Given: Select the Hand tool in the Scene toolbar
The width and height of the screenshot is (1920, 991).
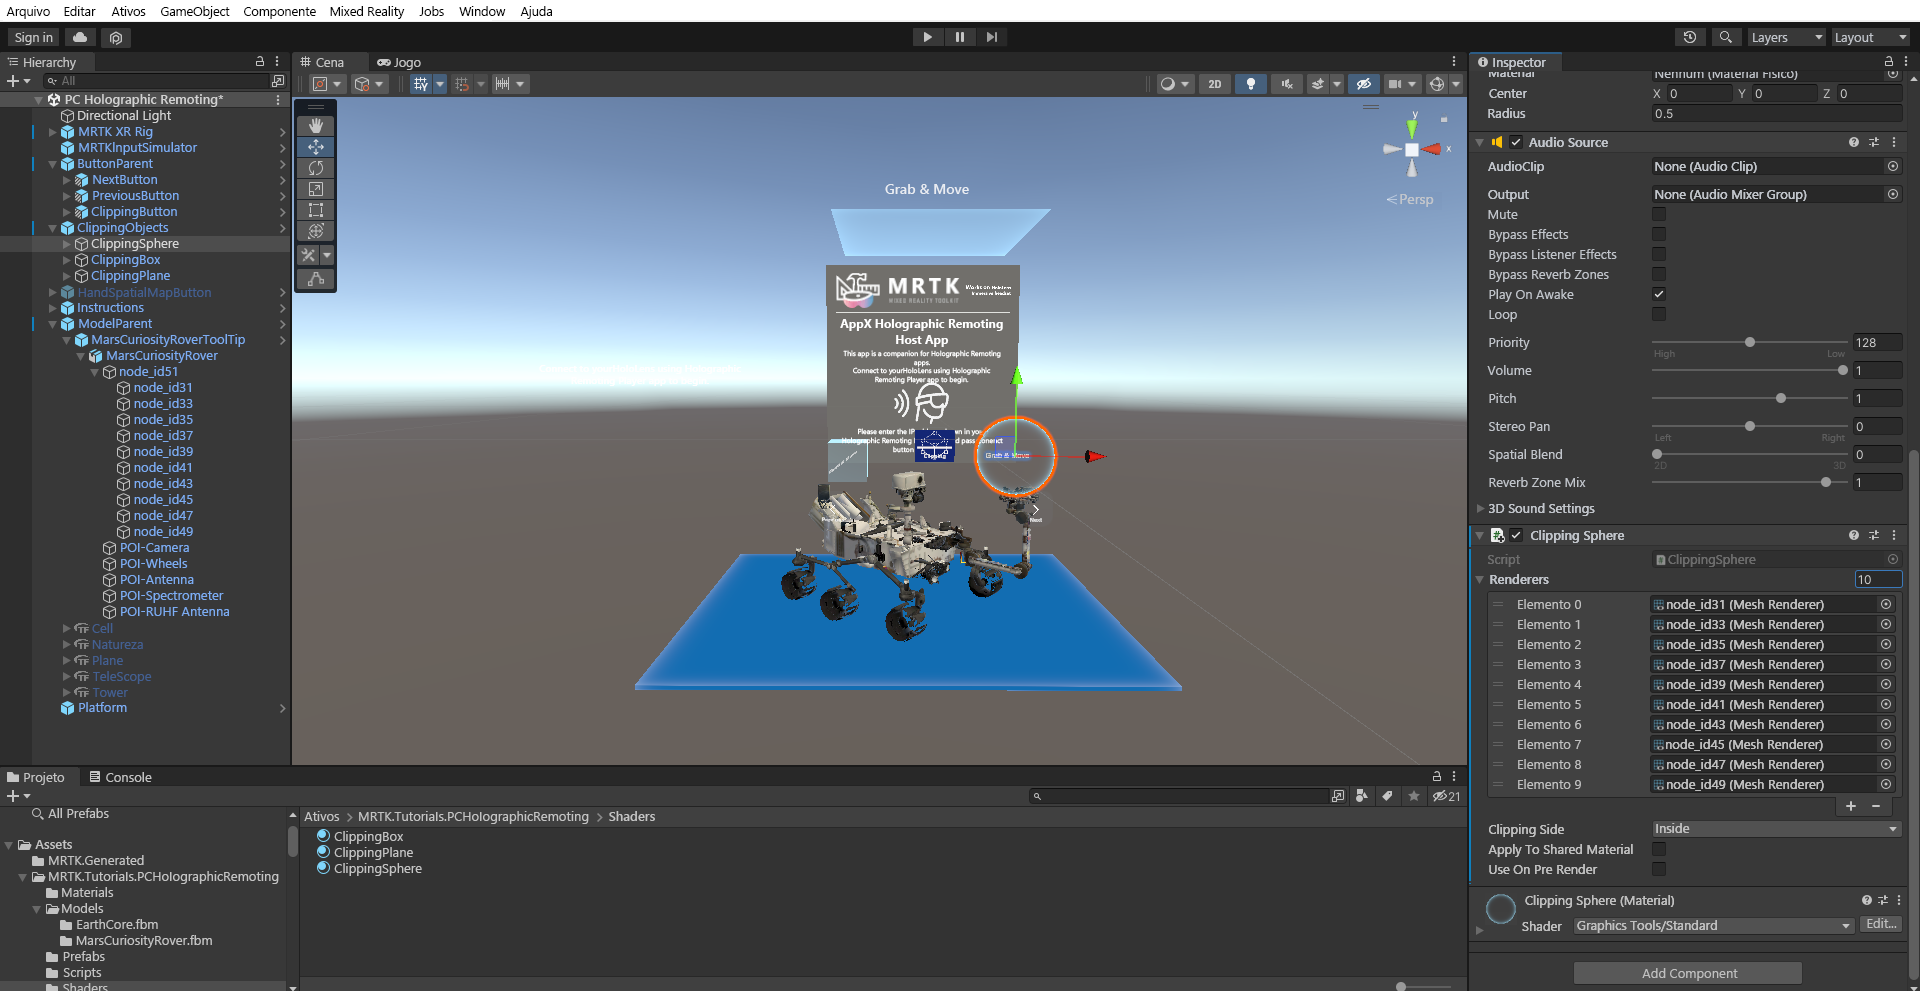Looking at the screenshot, I should pyautogui.click(x=316, y=125).
